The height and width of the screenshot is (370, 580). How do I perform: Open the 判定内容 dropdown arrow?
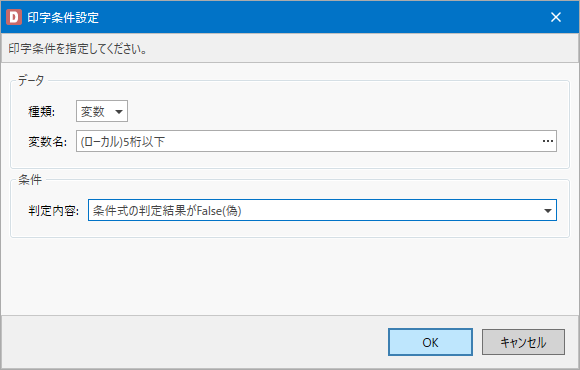click(547, 211)
